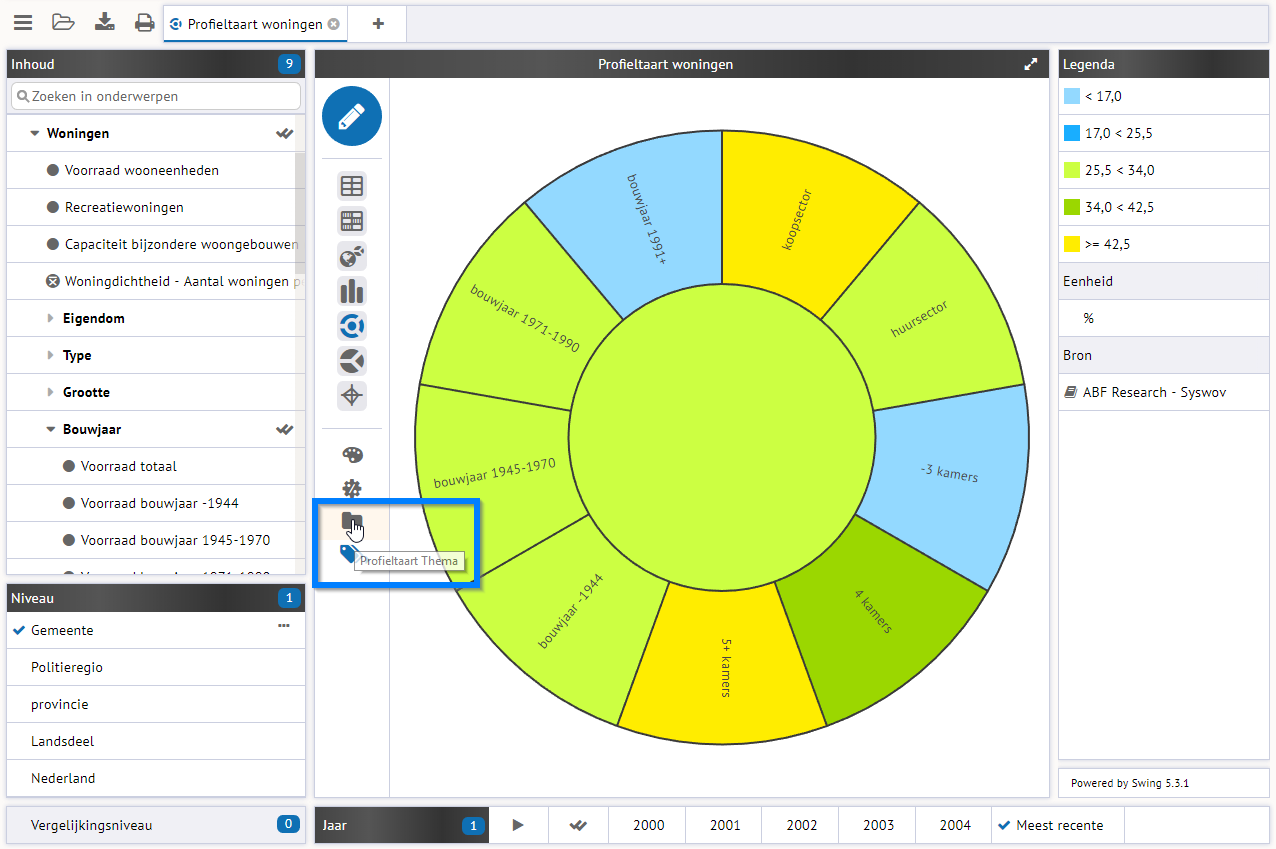Select the crosshair radar chart icon
This screenshot has width=1276, height=849.
(352, 396)
